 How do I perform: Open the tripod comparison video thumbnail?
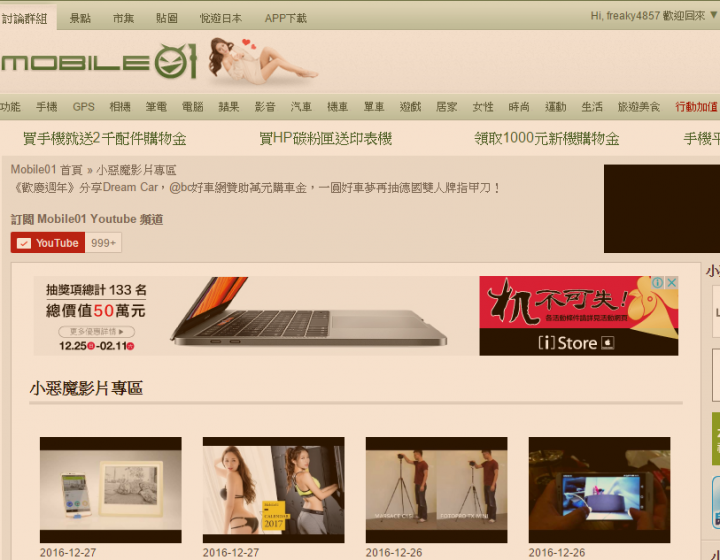(x=437, y=490)
